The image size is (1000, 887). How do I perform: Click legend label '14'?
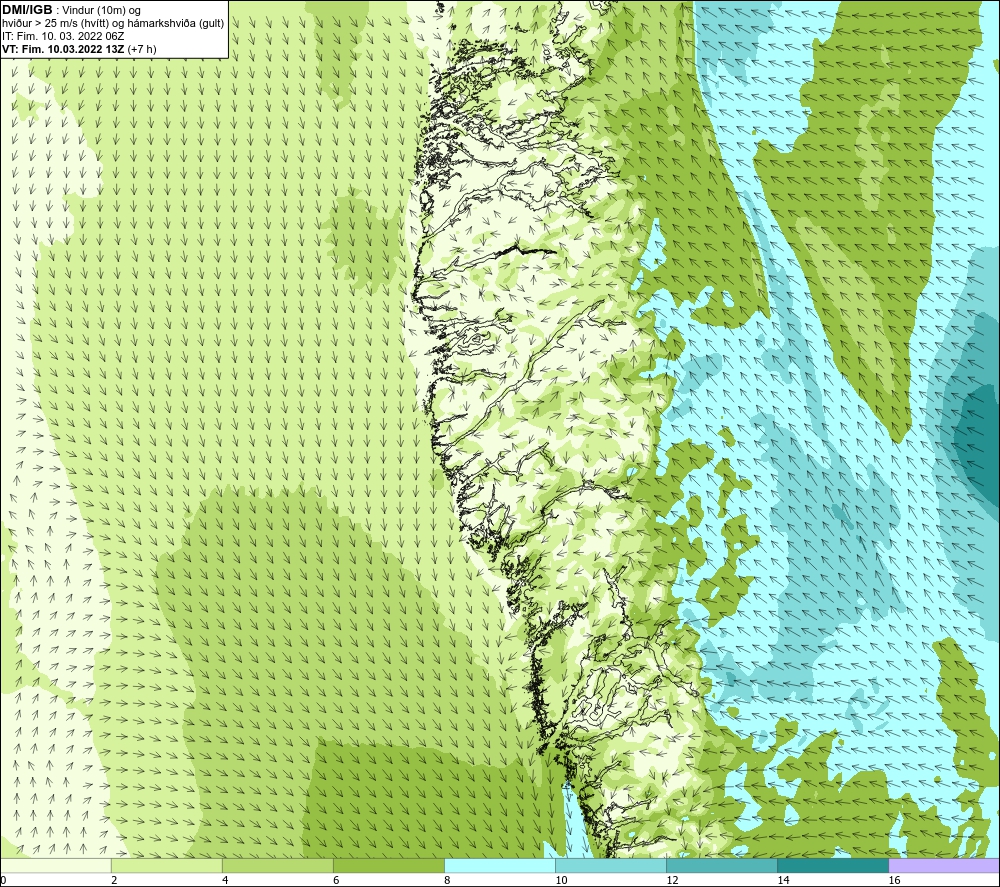pyautogui.click(x=783, y=880)
